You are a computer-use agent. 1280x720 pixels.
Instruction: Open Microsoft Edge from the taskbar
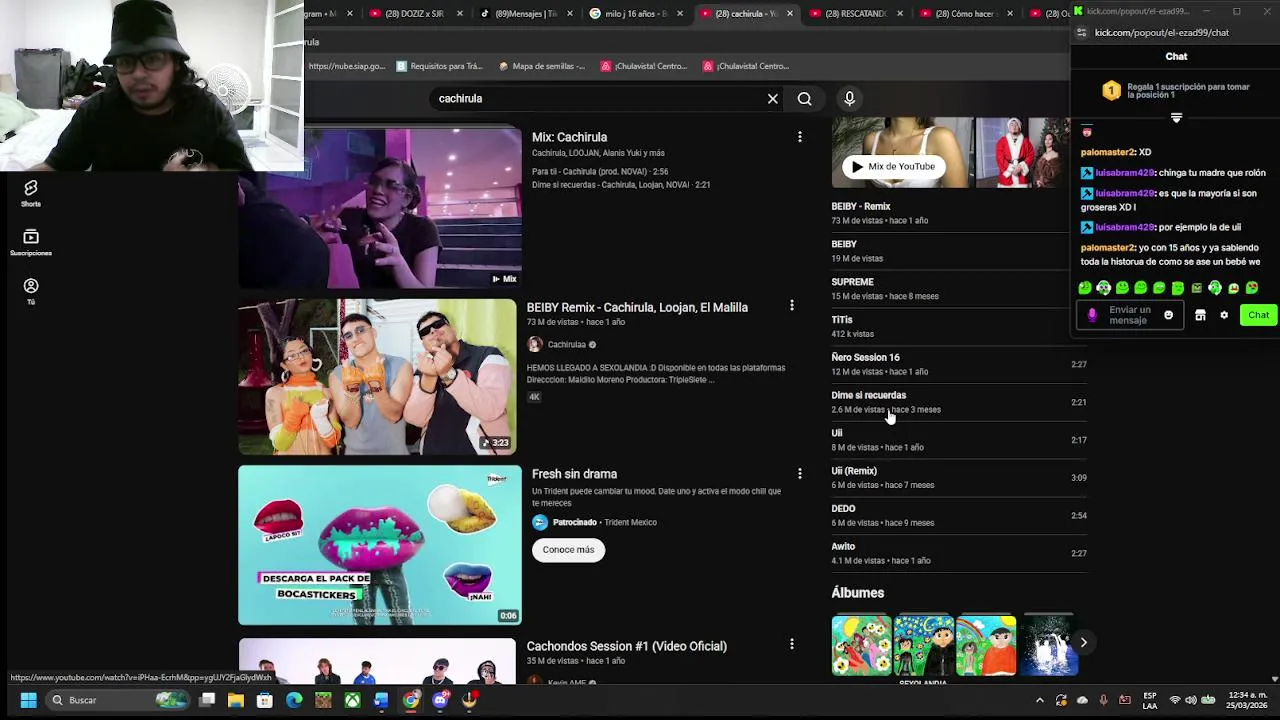(x=294, y=700)
